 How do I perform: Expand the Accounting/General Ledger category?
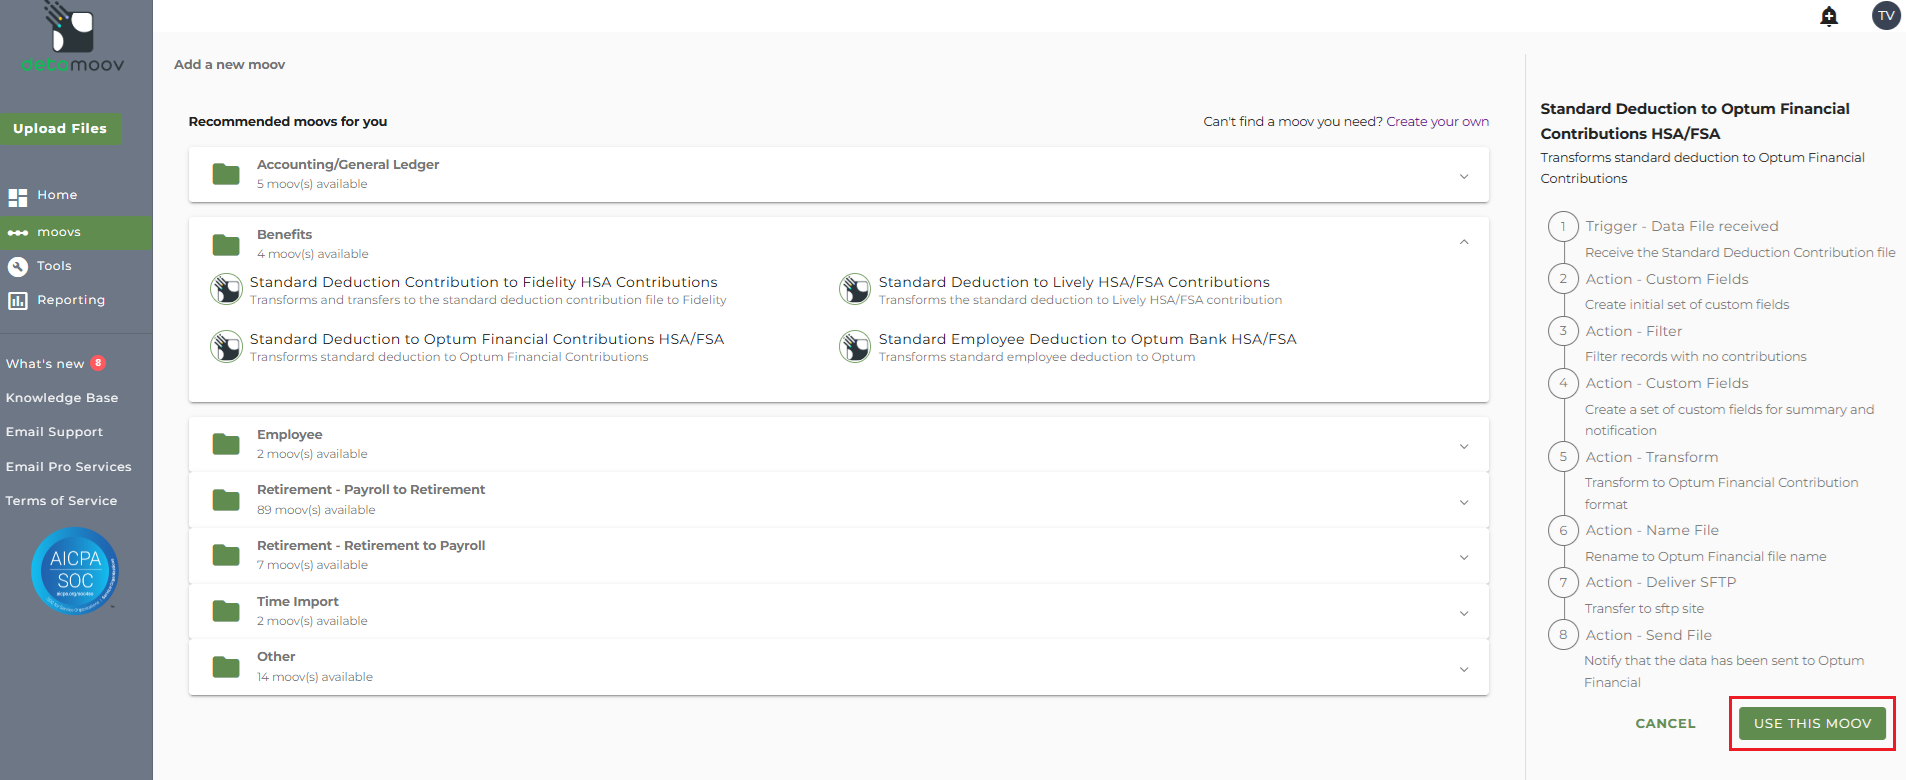(x=1463, y=176)
